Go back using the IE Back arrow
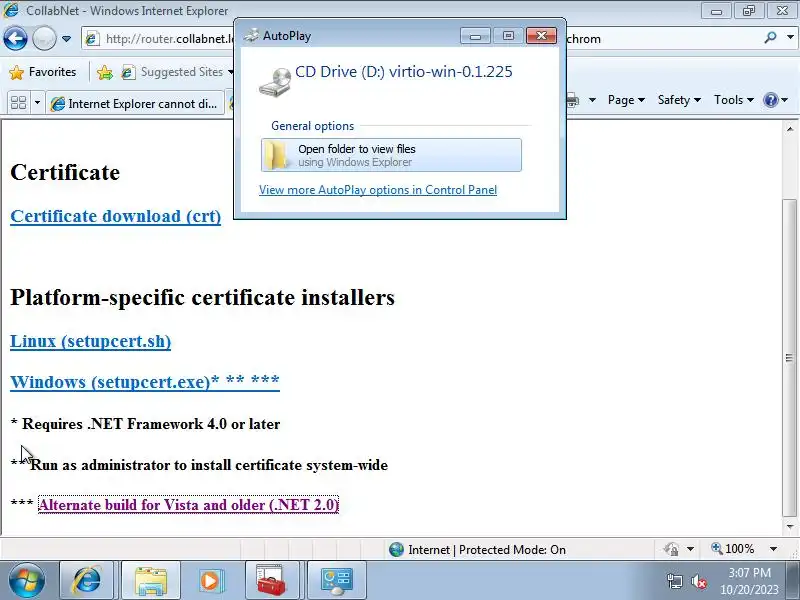The height and width of the screenshot is (600, 800). click(x=15, y=39)
